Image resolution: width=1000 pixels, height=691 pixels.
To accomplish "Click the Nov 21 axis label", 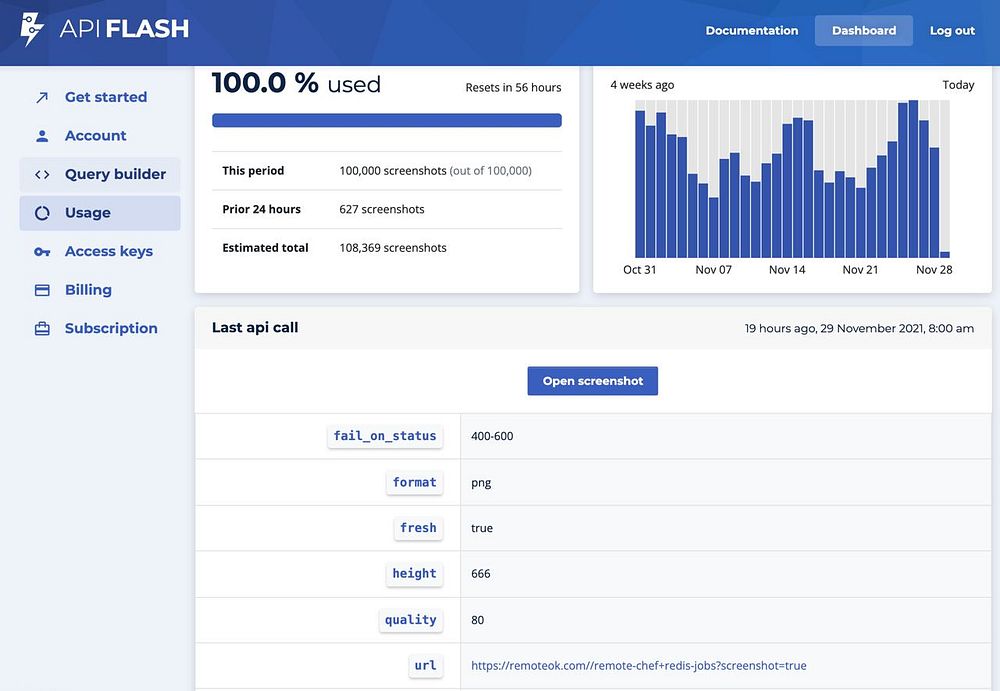I will pyautogui.click(x=860, y=270).
